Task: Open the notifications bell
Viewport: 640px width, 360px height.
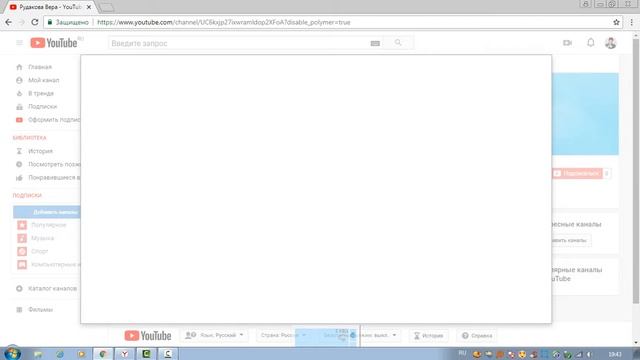Action: pyautogui.click(x=591, y=42)
